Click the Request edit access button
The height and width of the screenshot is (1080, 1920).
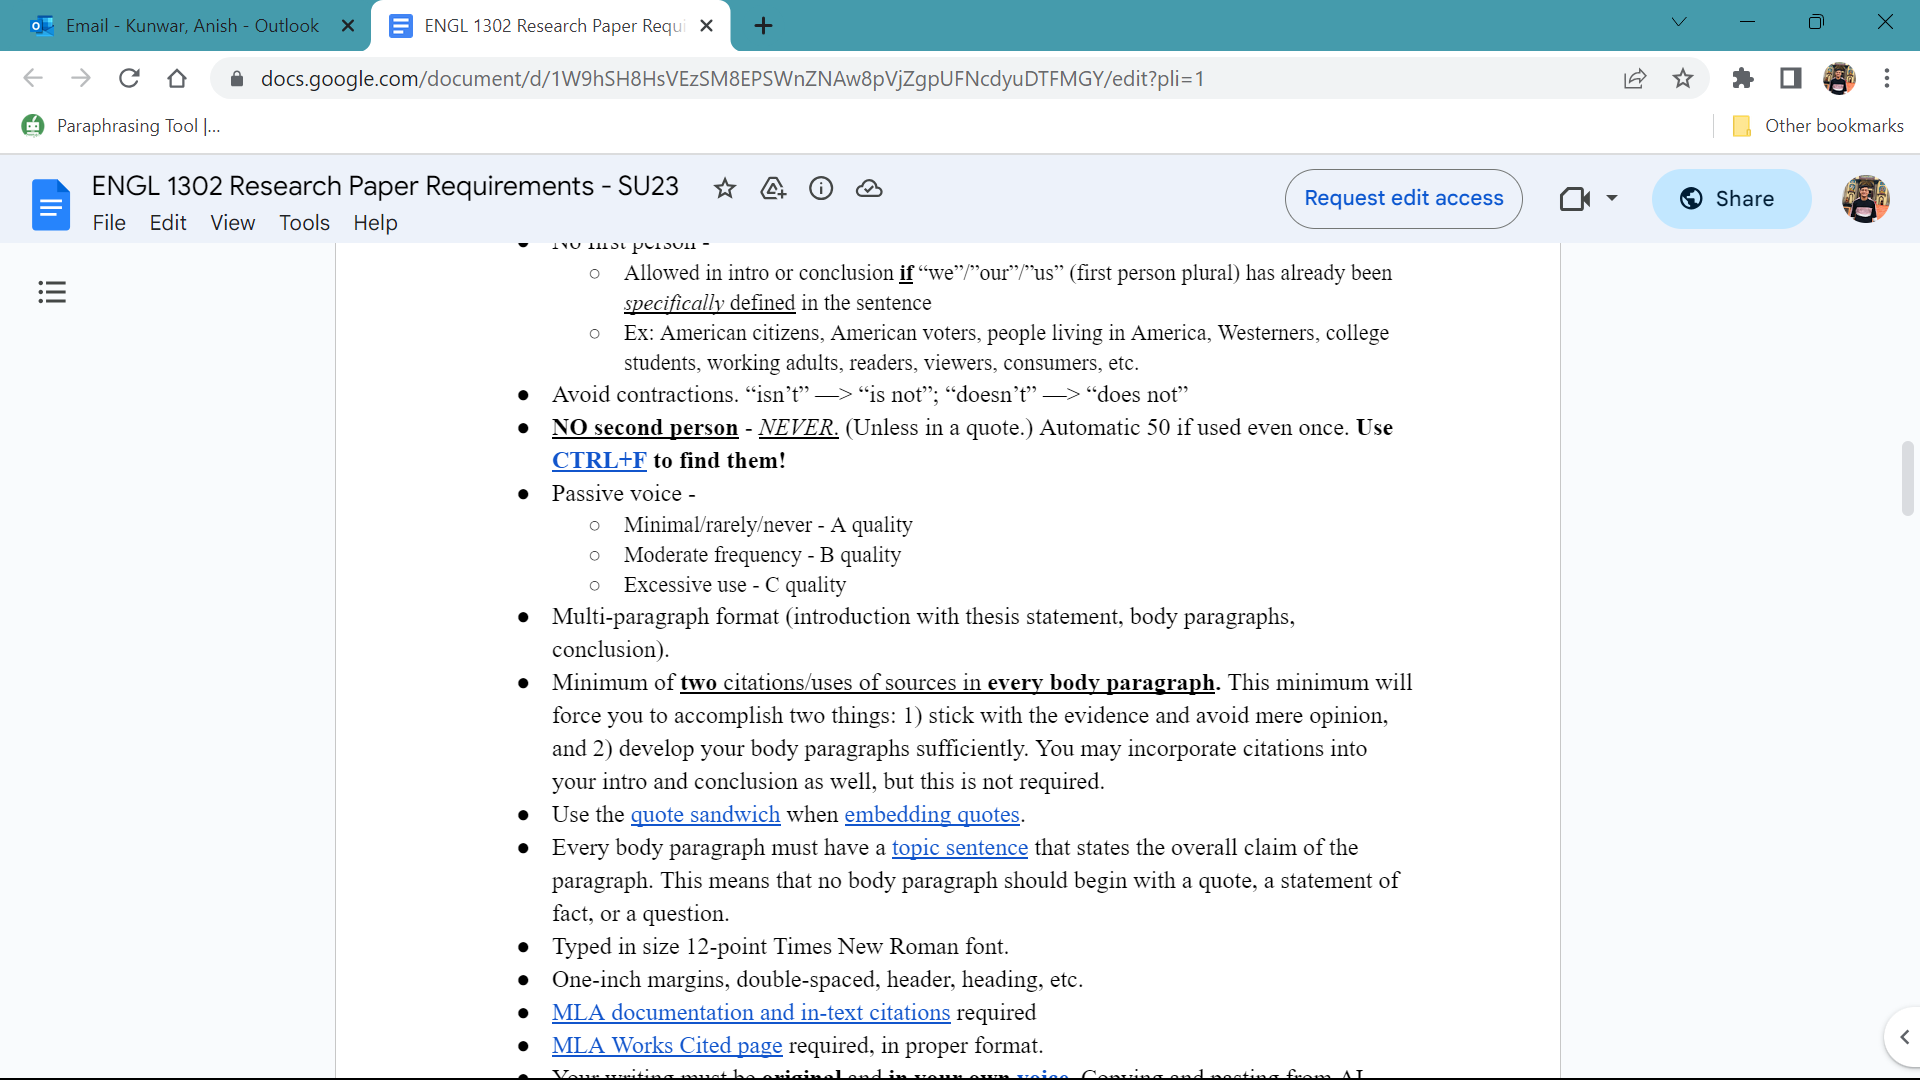1403,198
